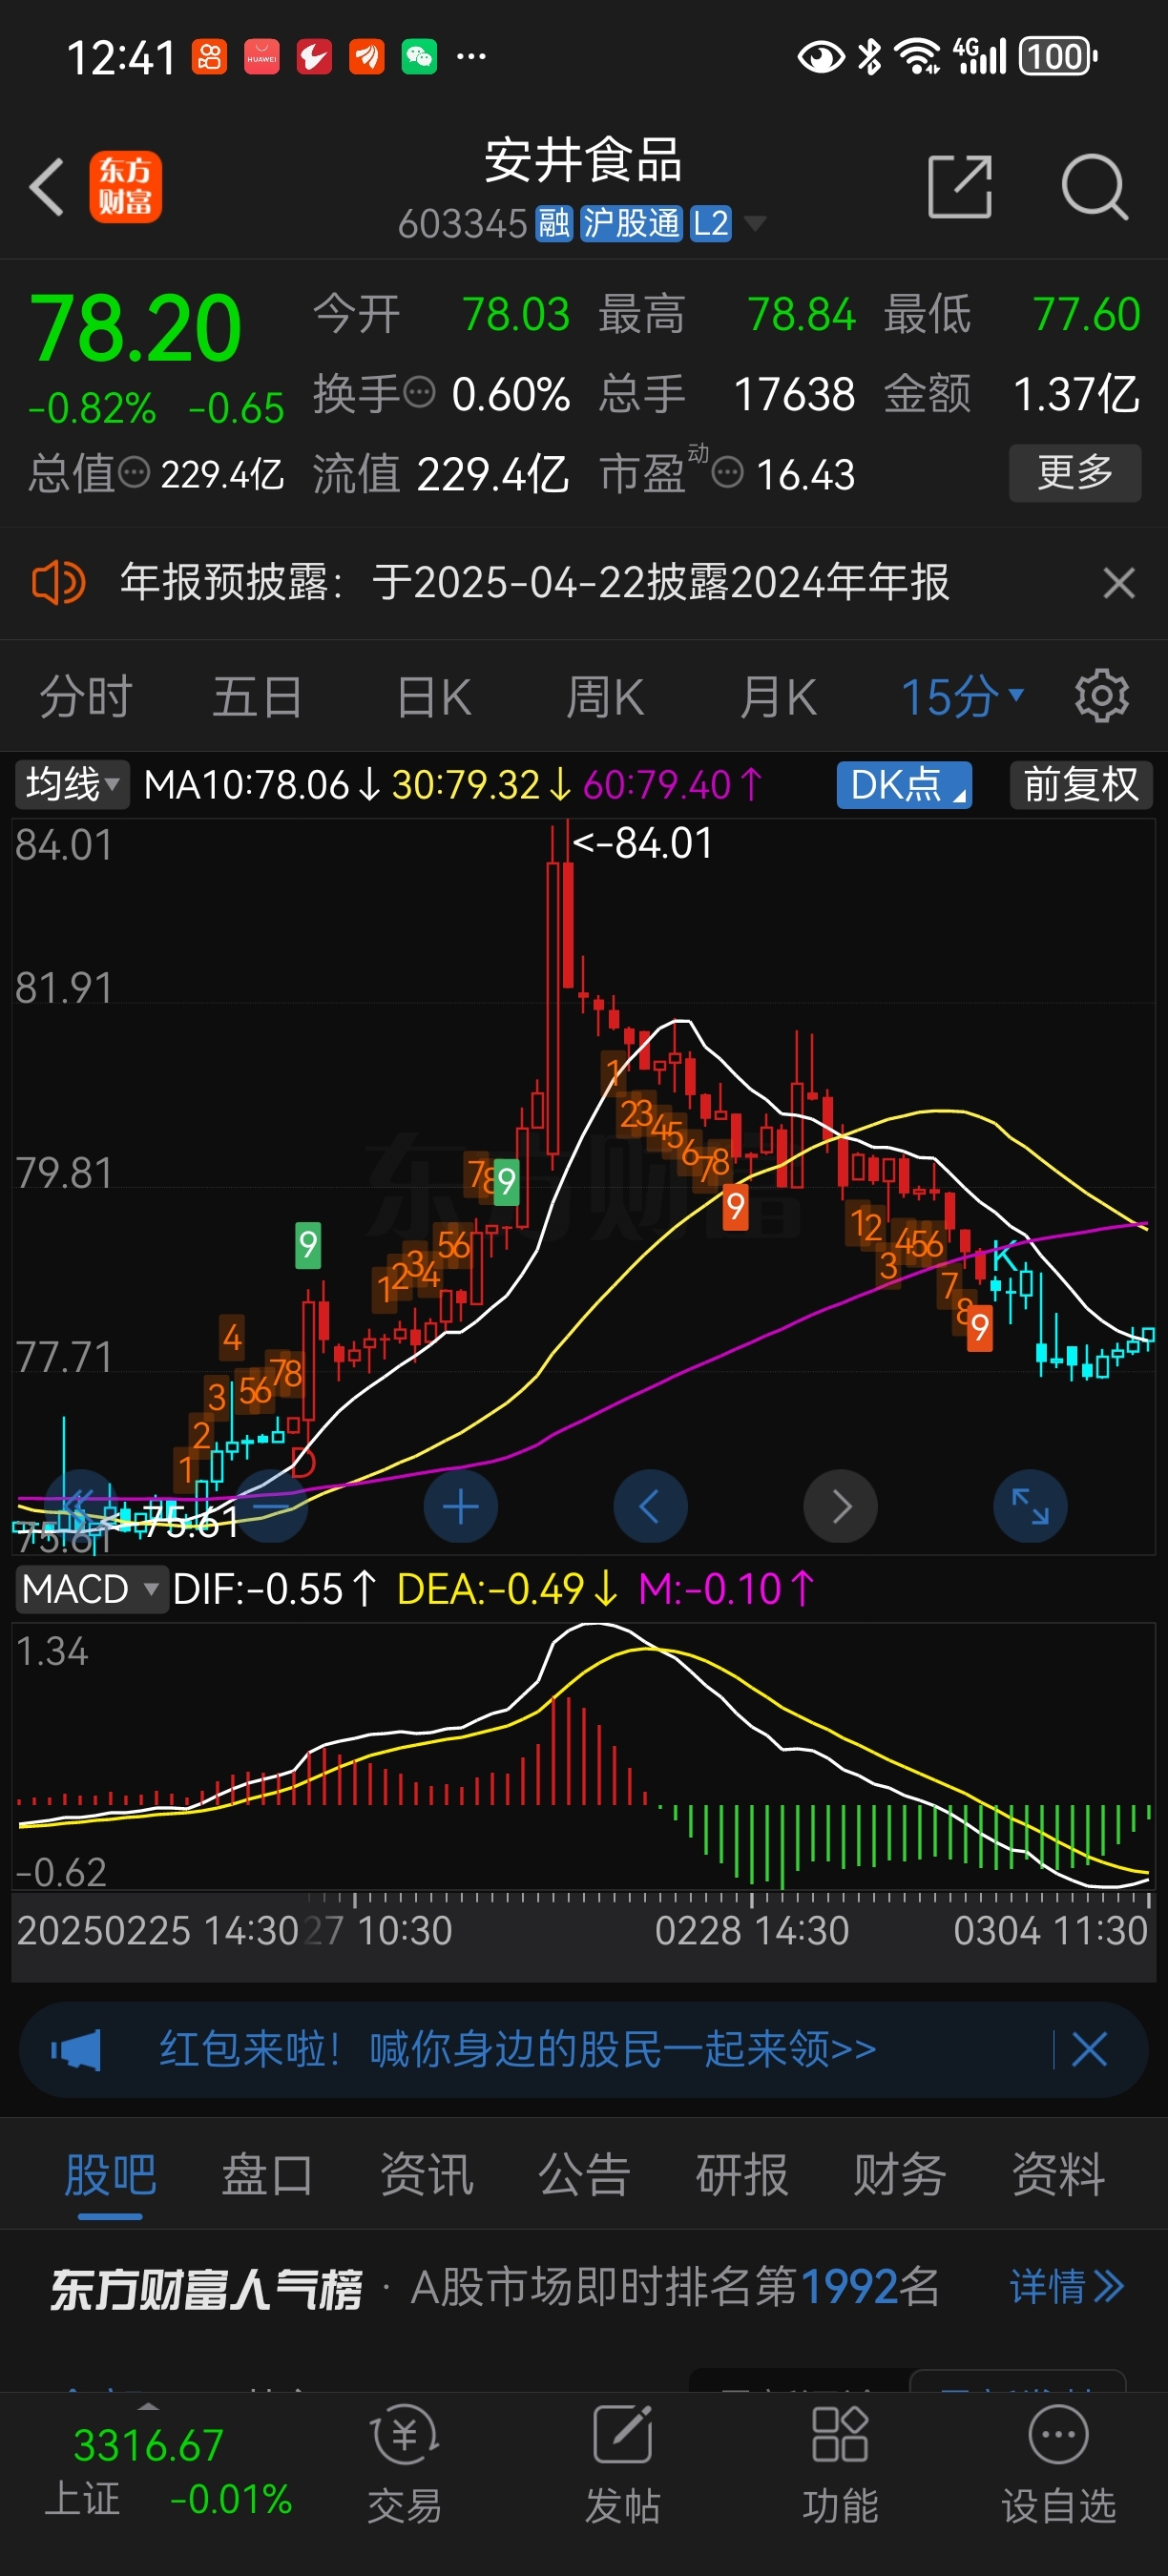
Task: Dismiss the annual report notice
Action: click(1119, 582)
